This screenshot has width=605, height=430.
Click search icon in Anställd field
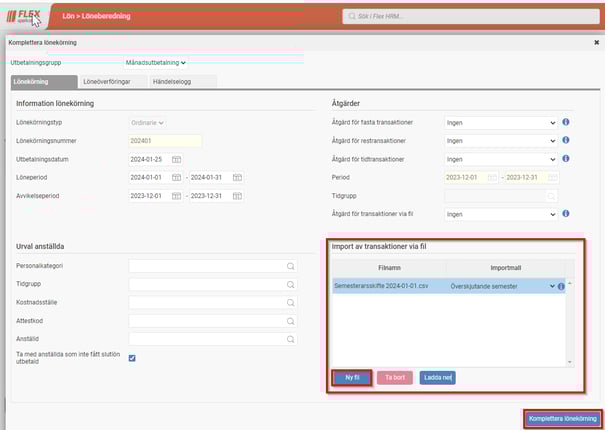tap(290, 338)
